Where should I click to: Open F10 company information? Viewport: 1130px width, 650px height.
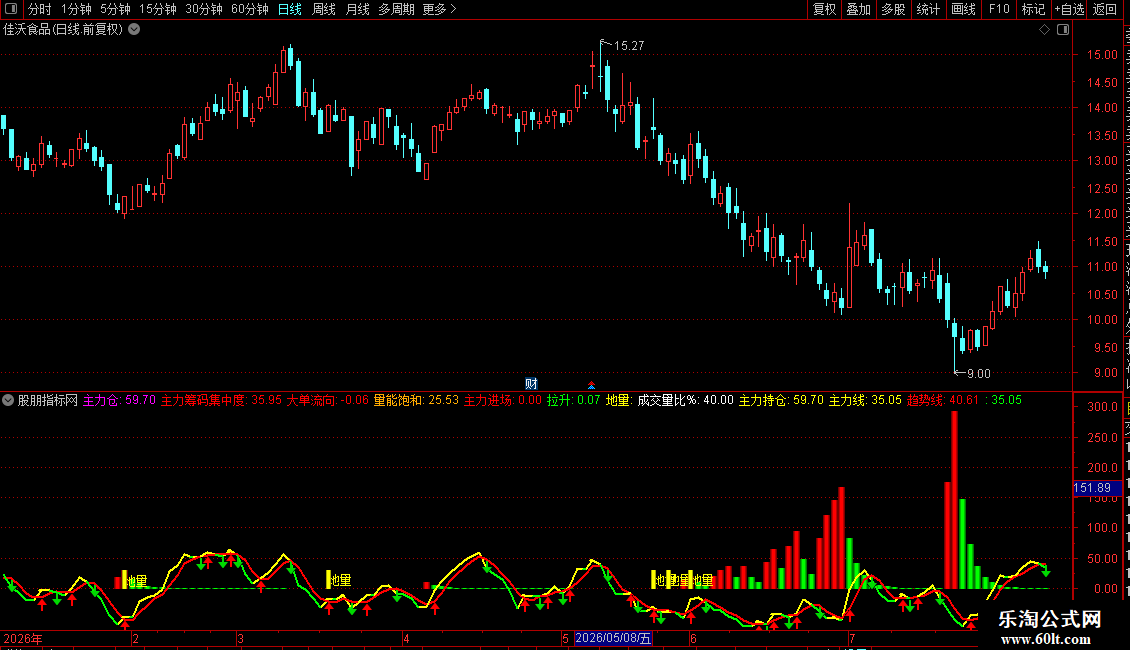pos(998,9)
